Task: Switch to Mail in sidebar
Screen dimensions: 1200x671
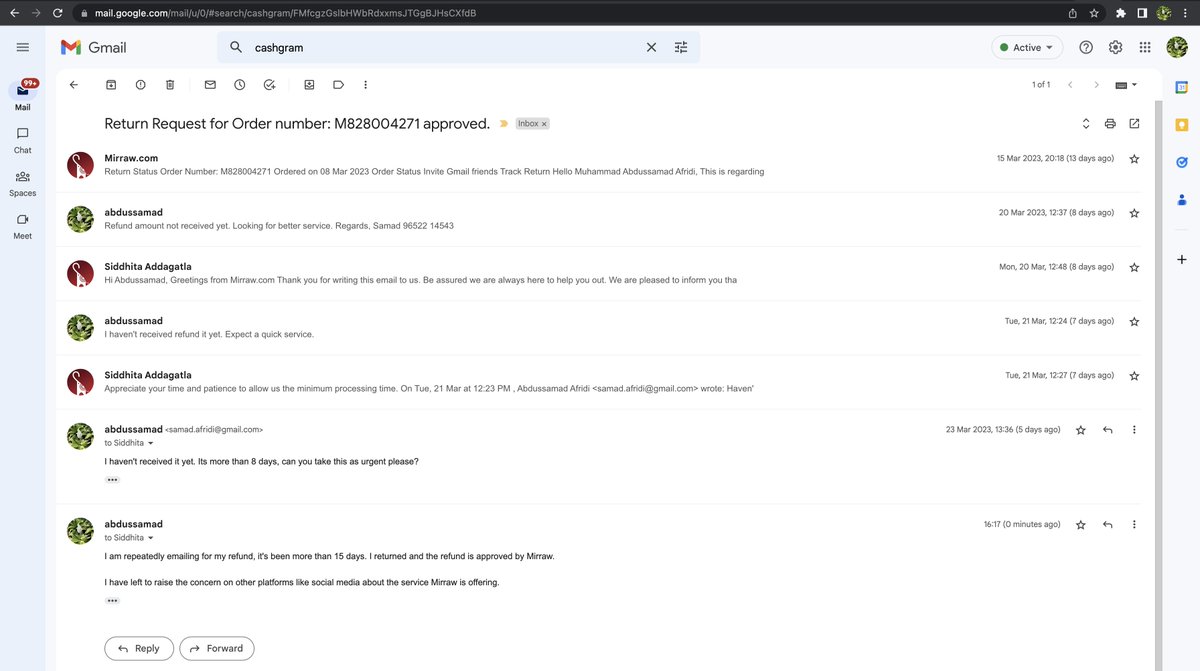Action: point(22,95)
